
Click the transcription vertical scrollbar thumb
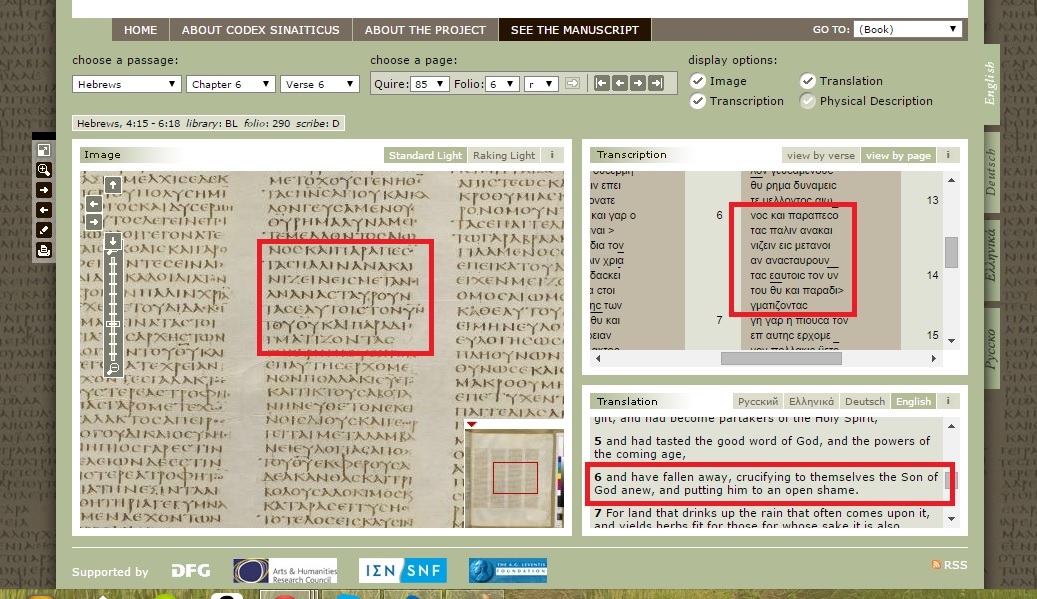952,253
